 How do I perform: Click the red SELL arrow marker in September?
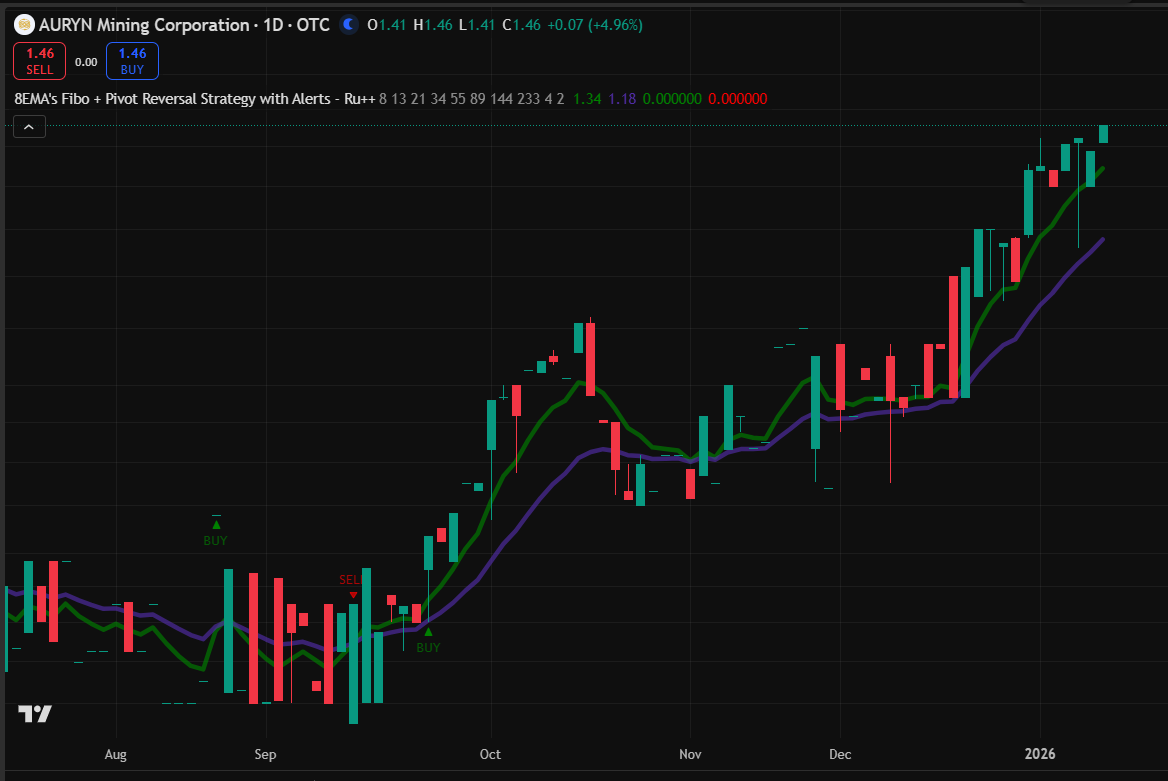click(x=352, y=595)
